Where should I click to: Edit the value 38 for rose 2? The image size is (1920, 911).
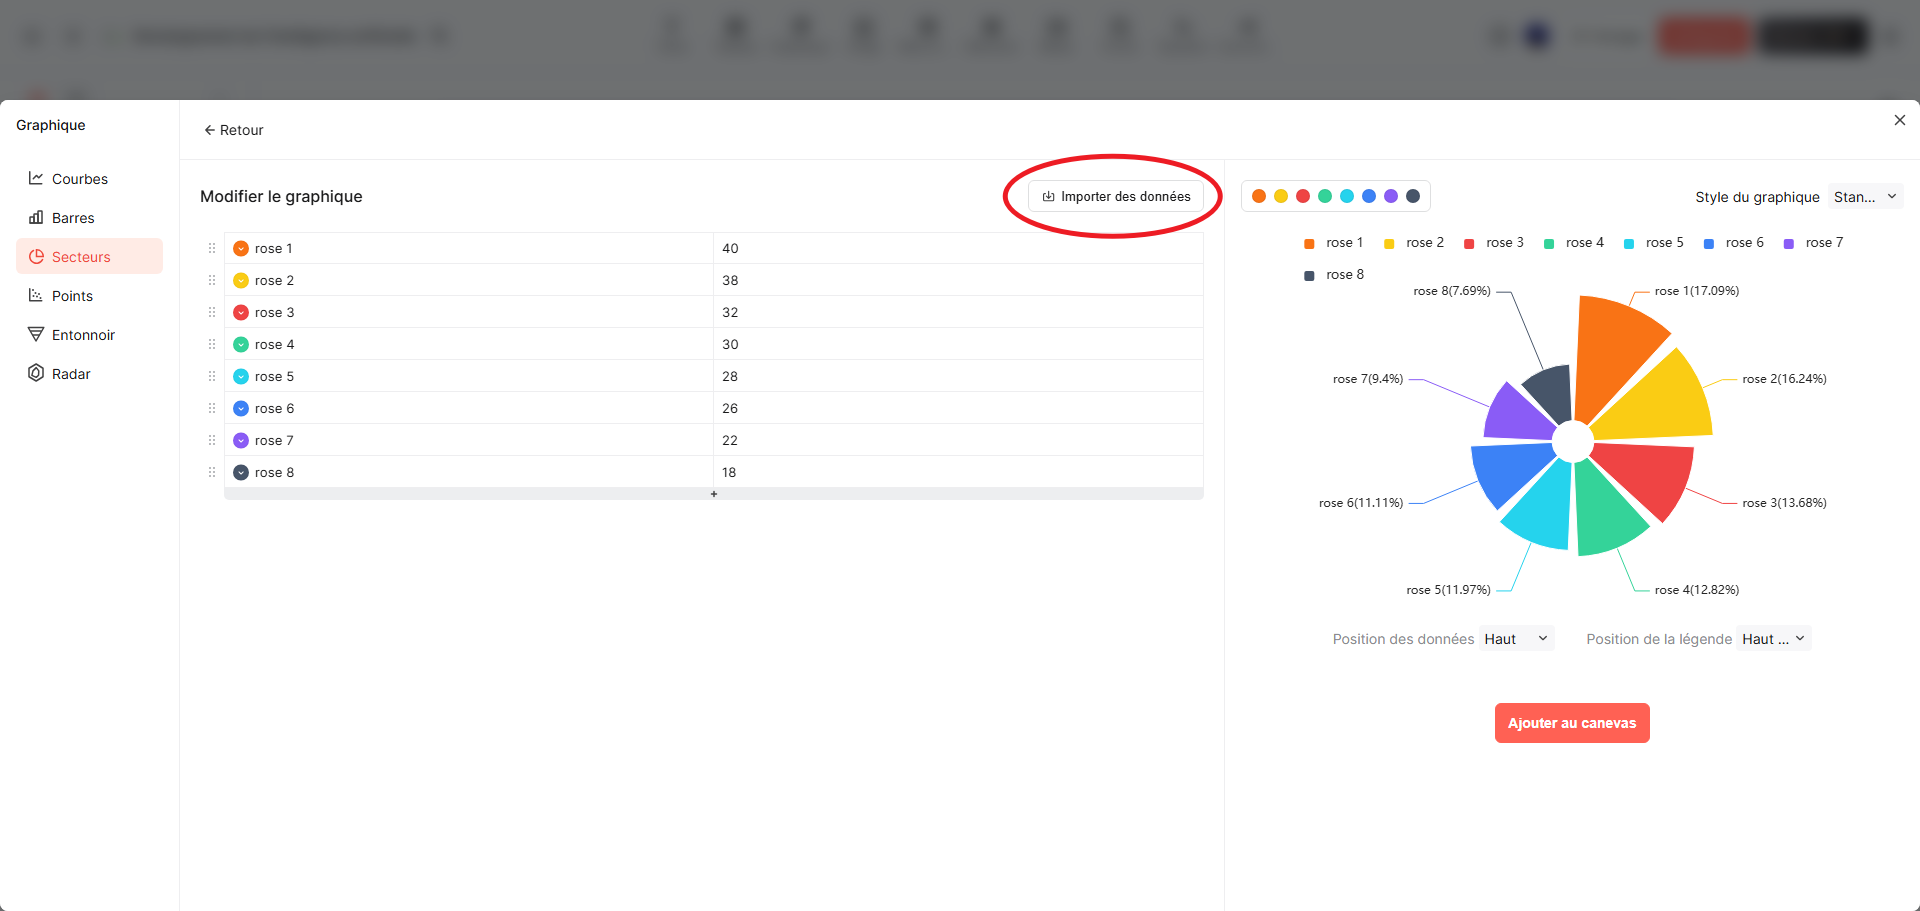coord(958,280)
